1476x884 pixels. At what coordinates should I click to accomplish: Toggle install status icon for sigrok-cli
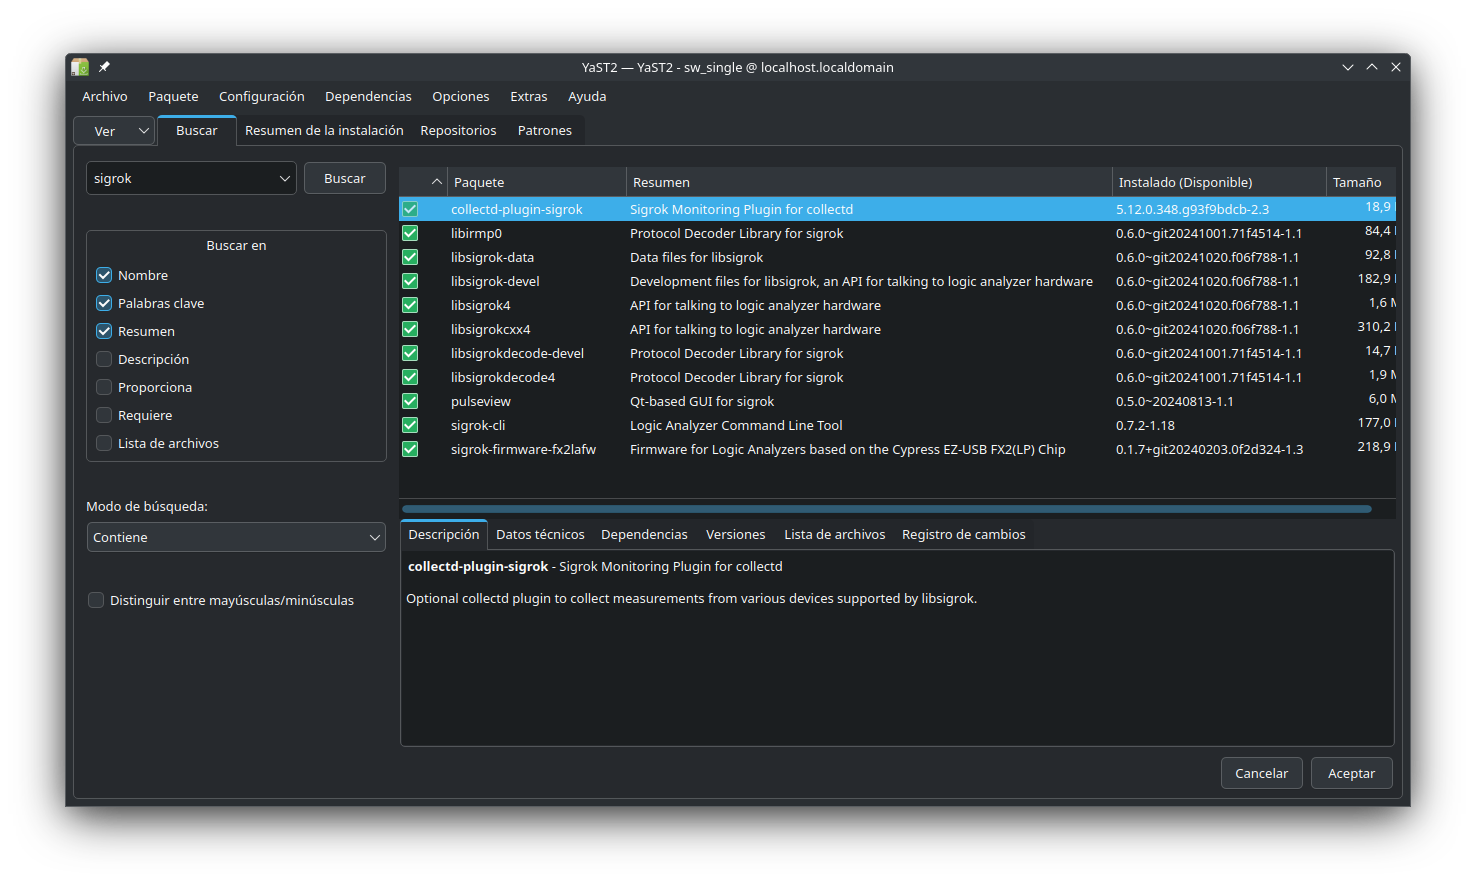[410, 425]
